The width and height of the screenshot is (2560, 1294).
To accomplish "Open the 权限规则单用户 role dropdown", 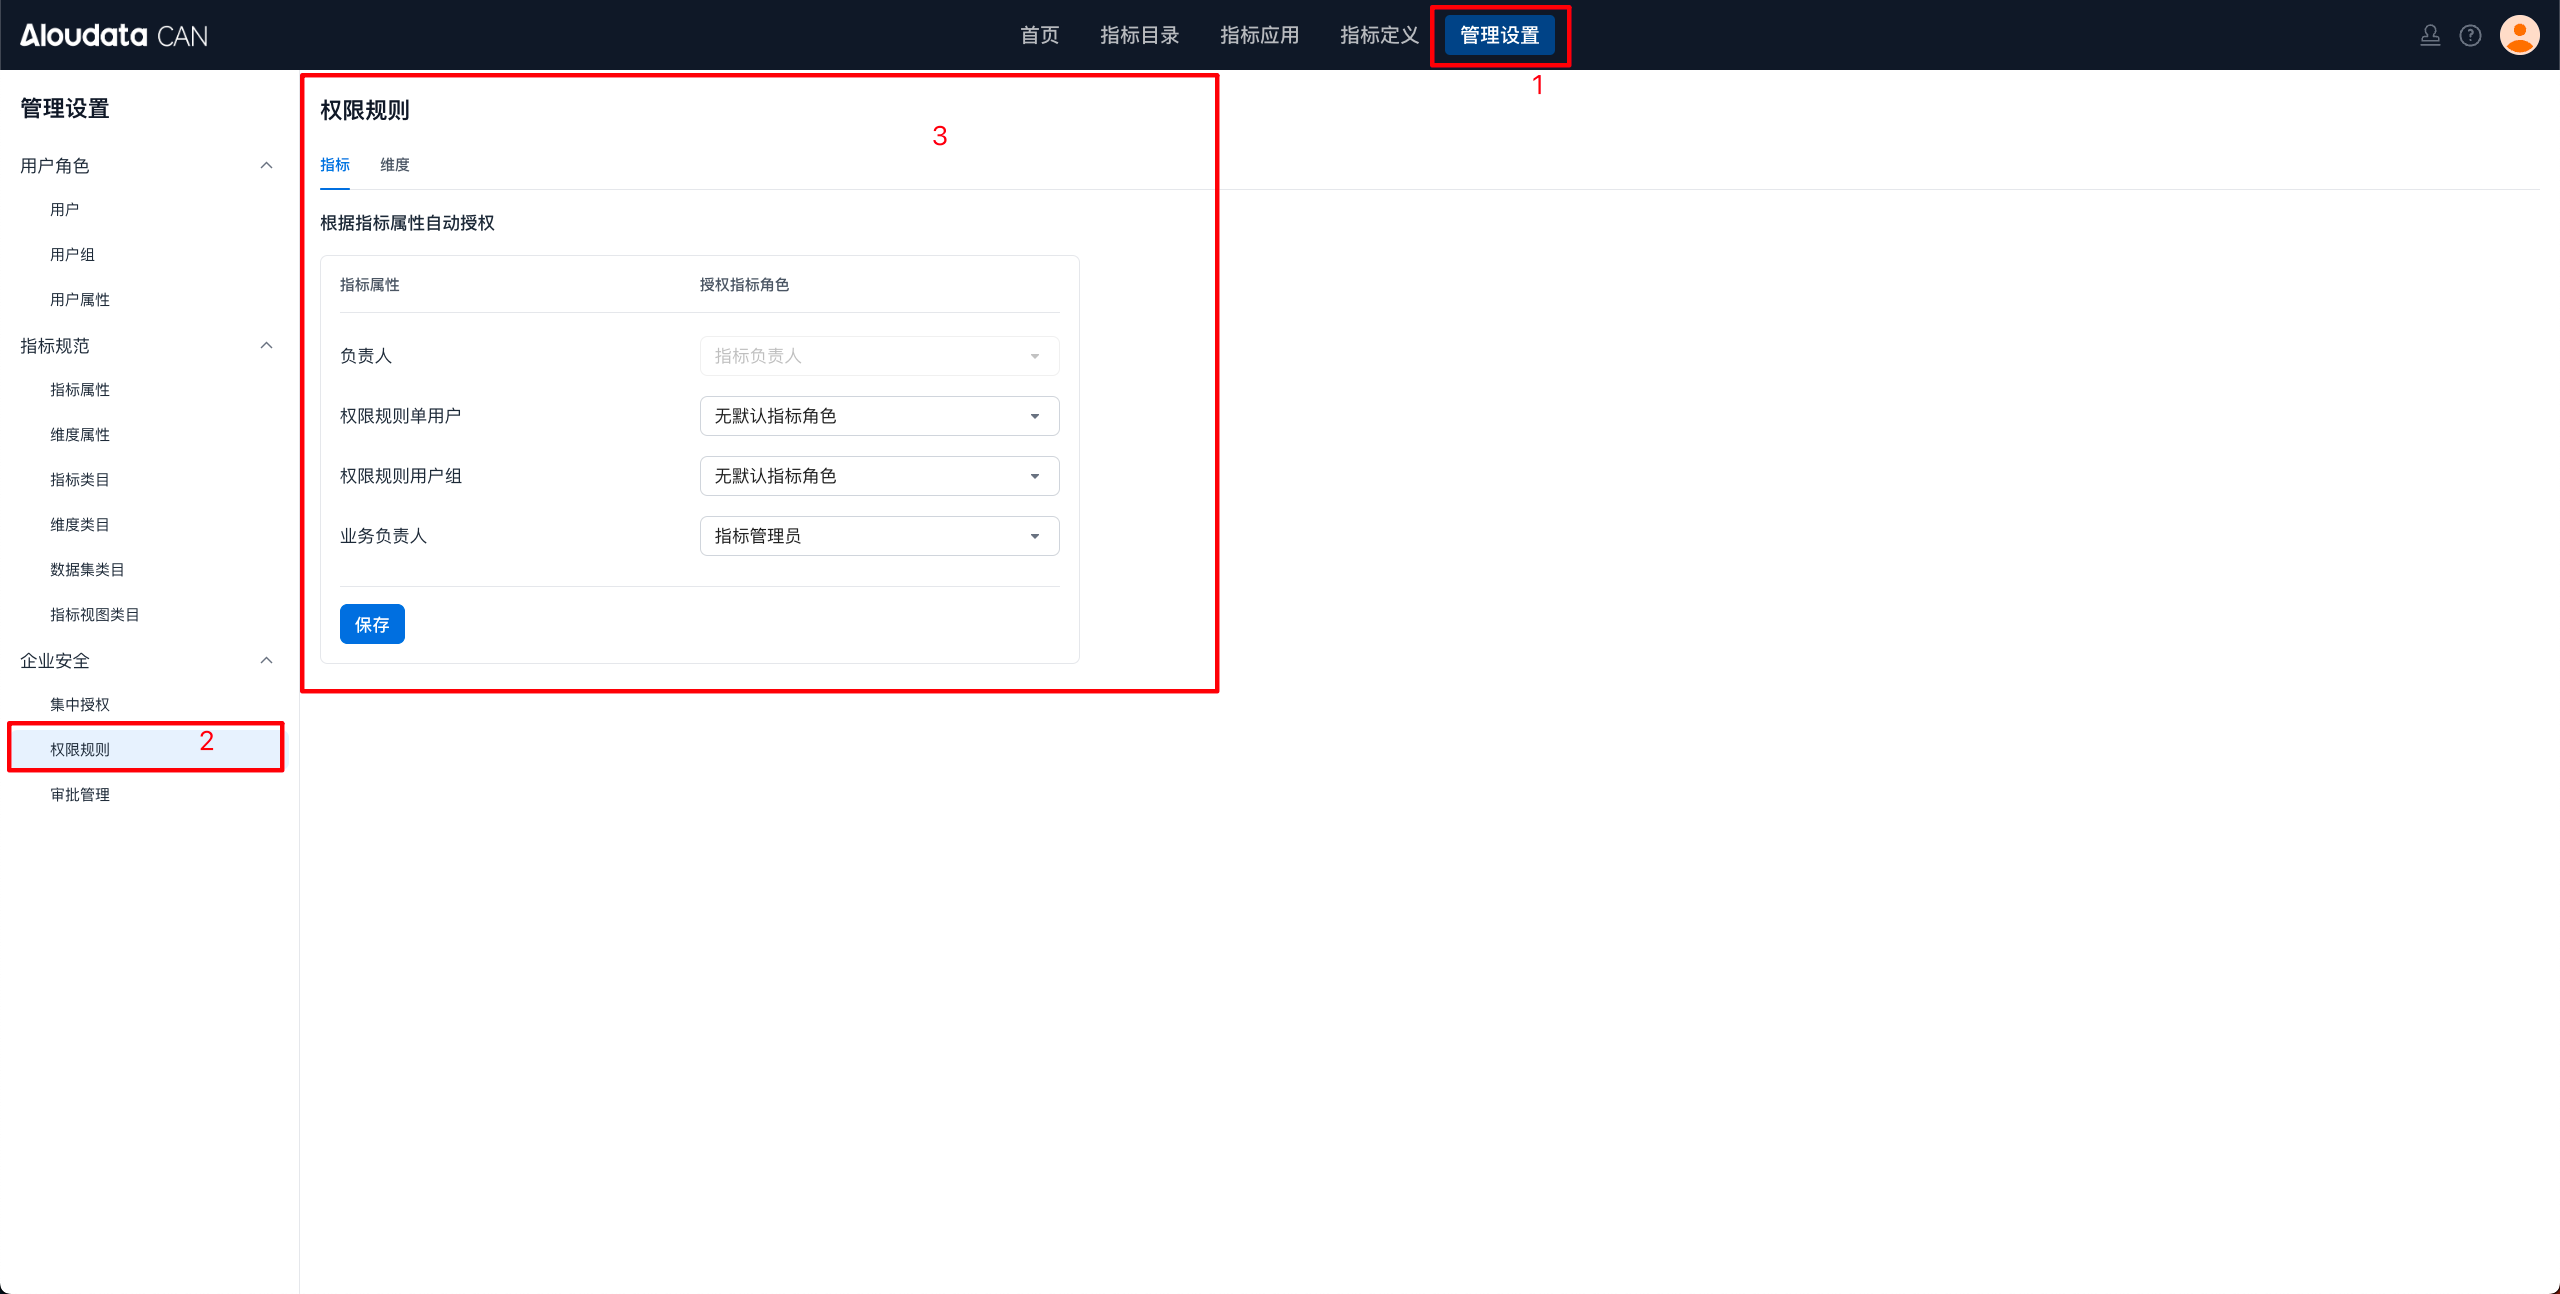I will [x=878, y=416].
